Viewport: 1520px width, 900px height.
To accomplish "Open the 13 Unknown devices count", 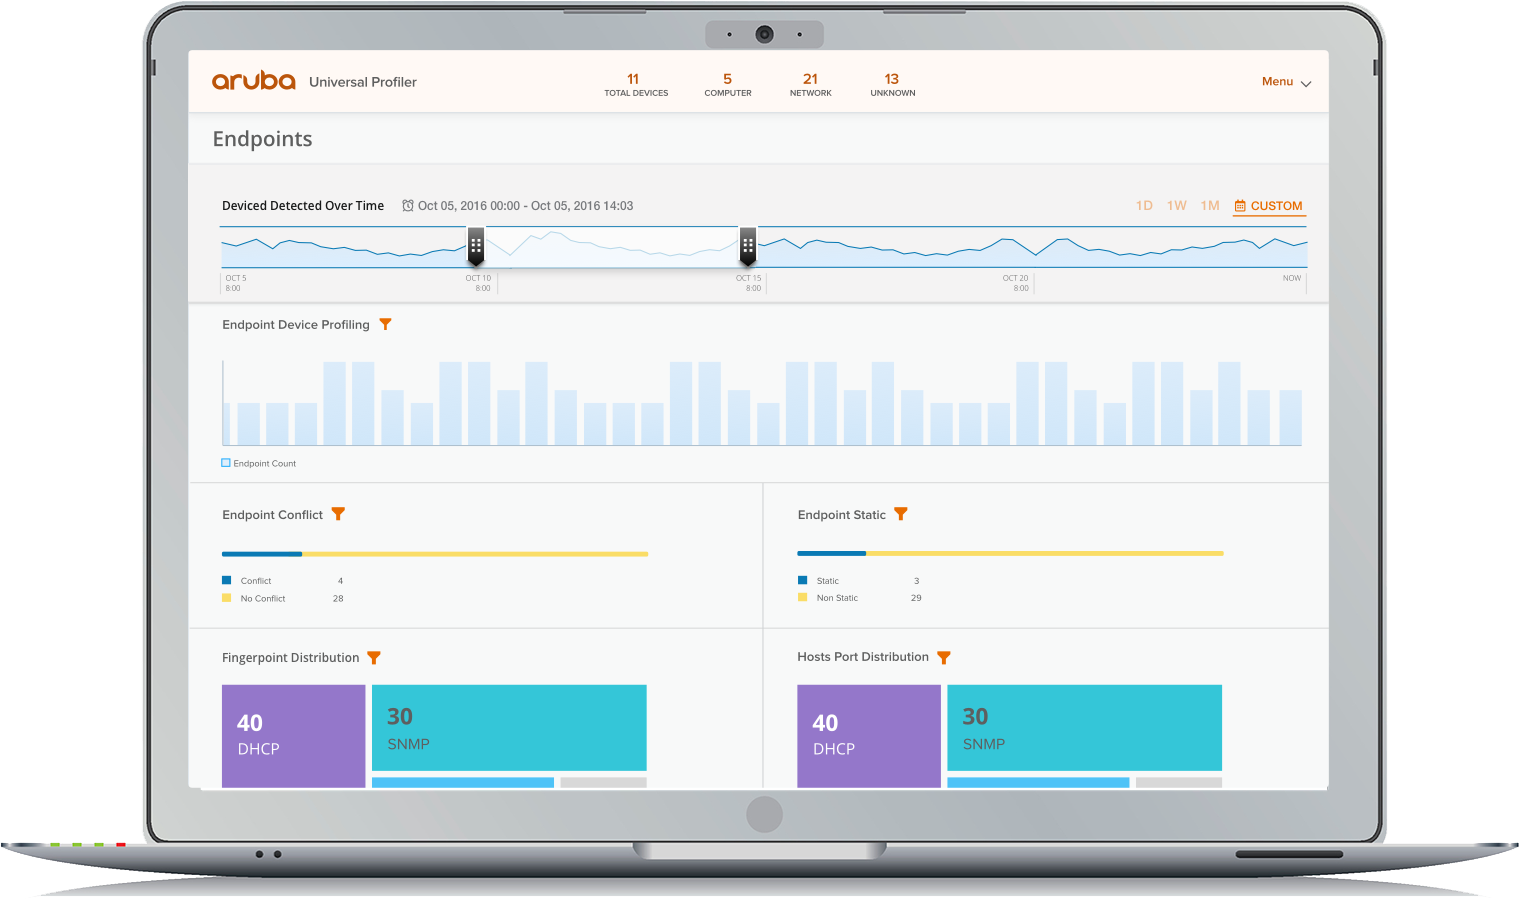I will tap(892, 84).
